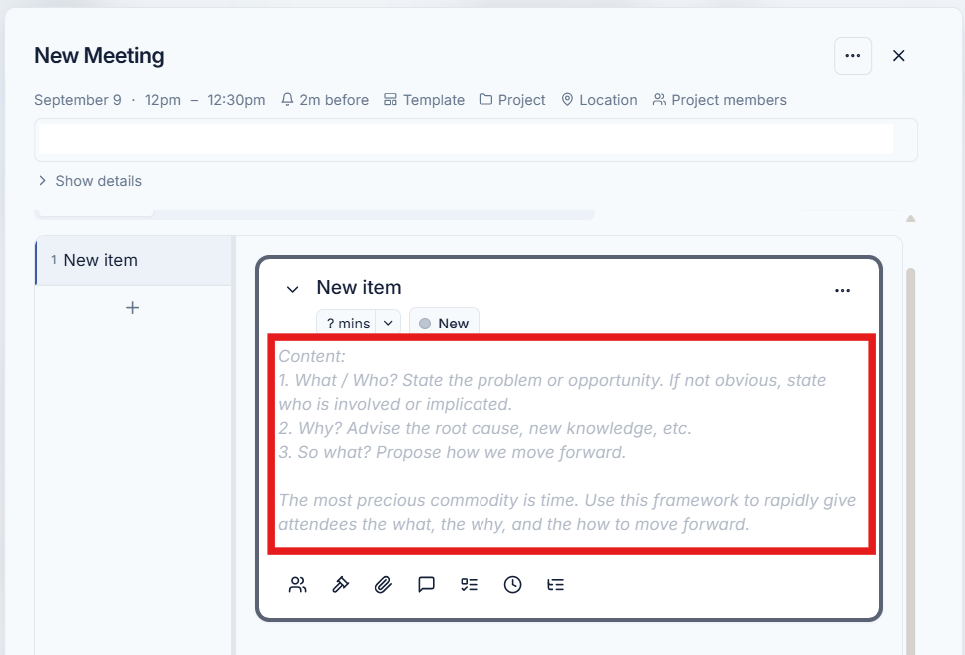Open comments with the speech bubble icon

[x=426, y=584]
